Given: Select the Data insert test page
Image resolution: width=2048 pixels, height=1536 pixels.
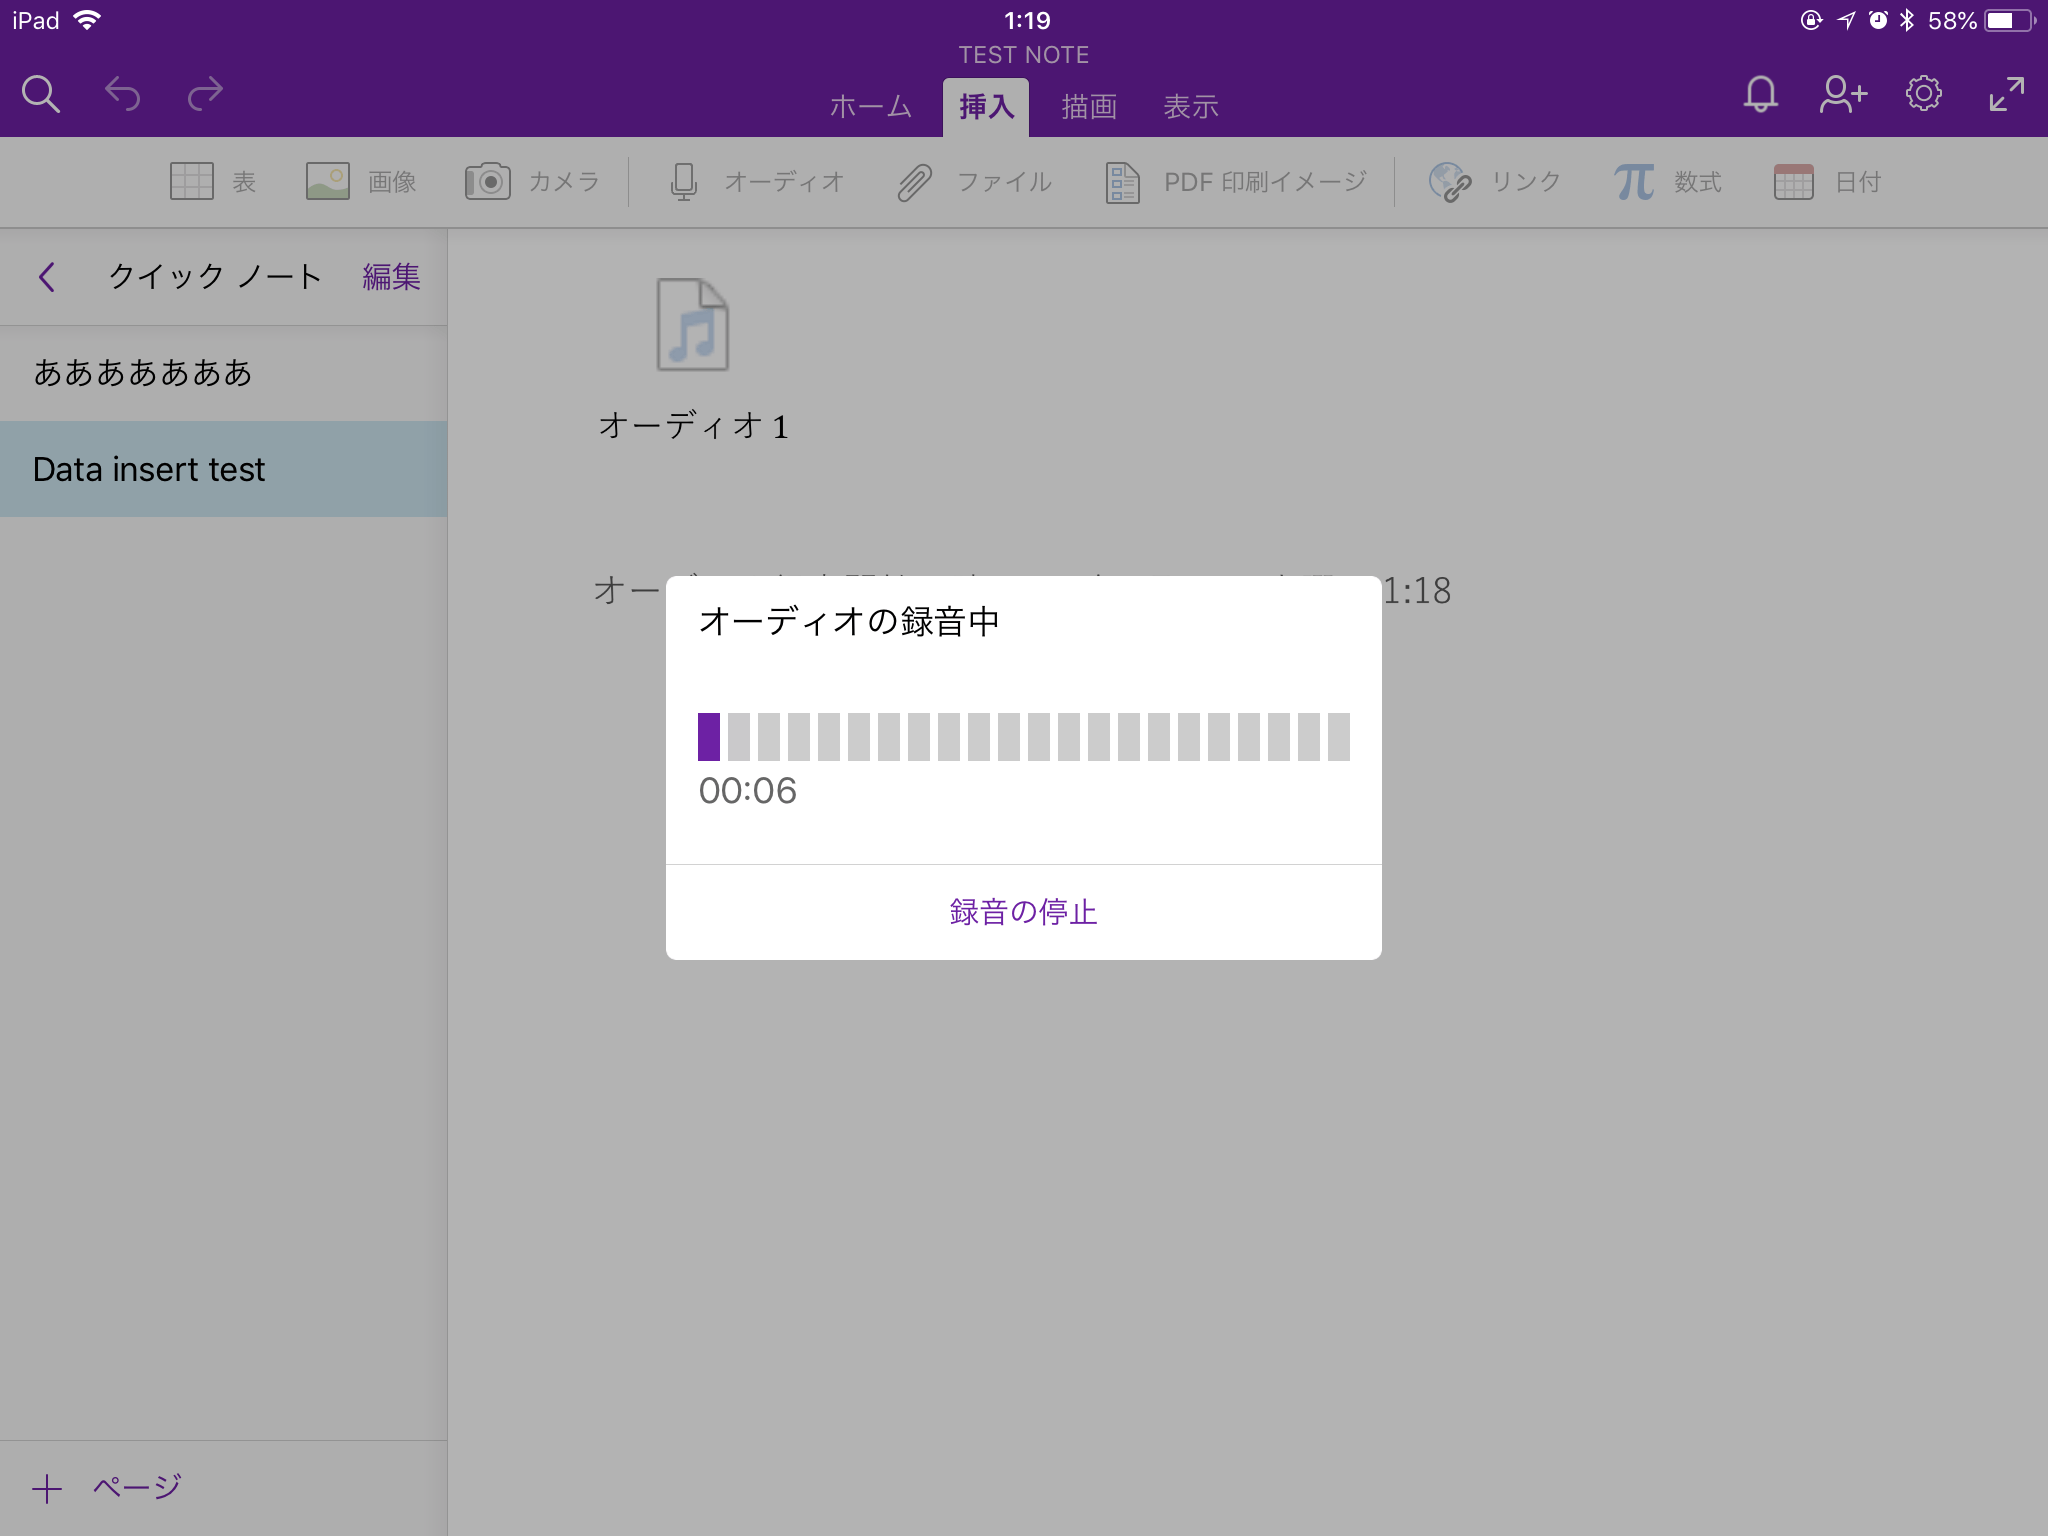Looking at the screenshot, I should click(x=223, y=469).
